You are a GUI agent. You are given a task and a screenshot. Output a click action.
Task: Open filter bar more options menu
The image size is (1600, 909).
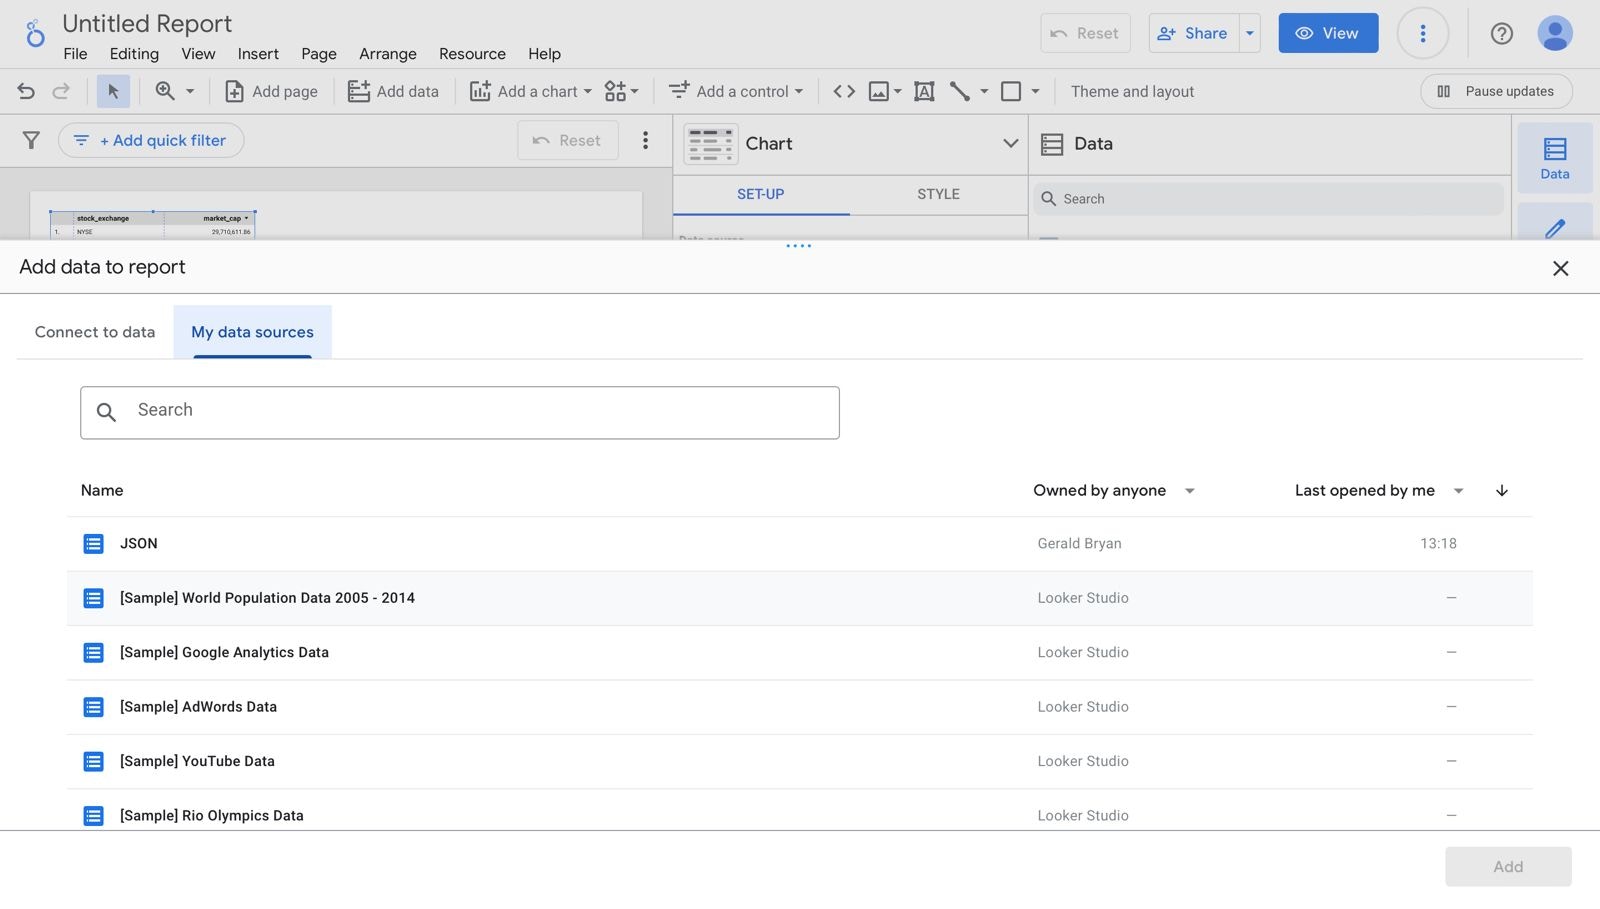click(x=645, y=140)
